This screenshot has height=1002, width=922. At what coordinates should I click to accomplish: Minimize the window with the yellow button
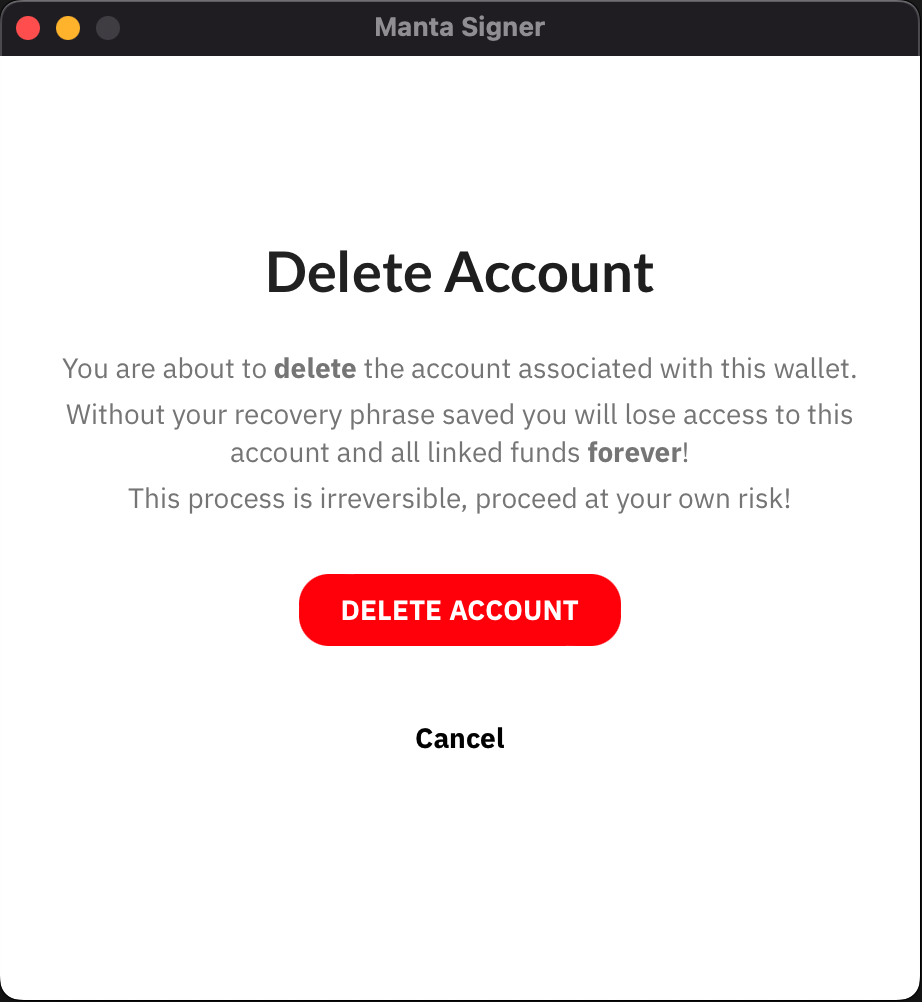pos(68,28)
